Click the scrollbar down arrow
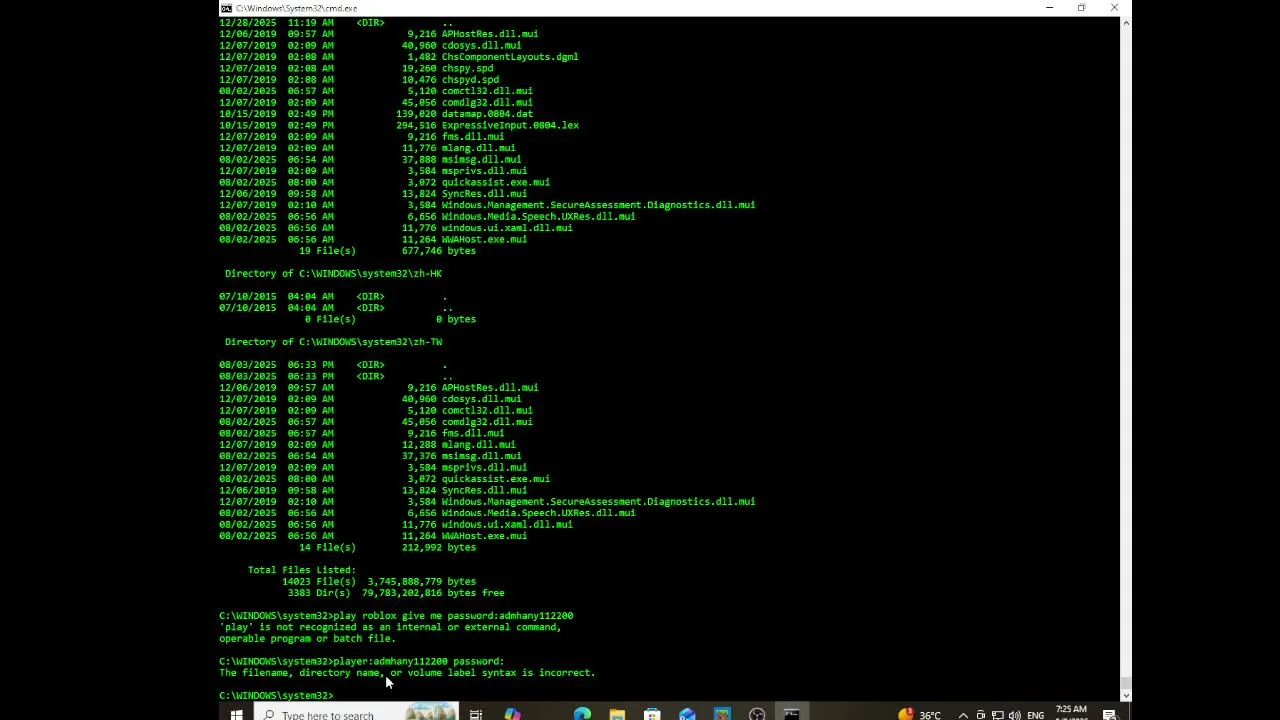Image resolution: width=1280 pixels, height=720 pixels. point(1125,694)
